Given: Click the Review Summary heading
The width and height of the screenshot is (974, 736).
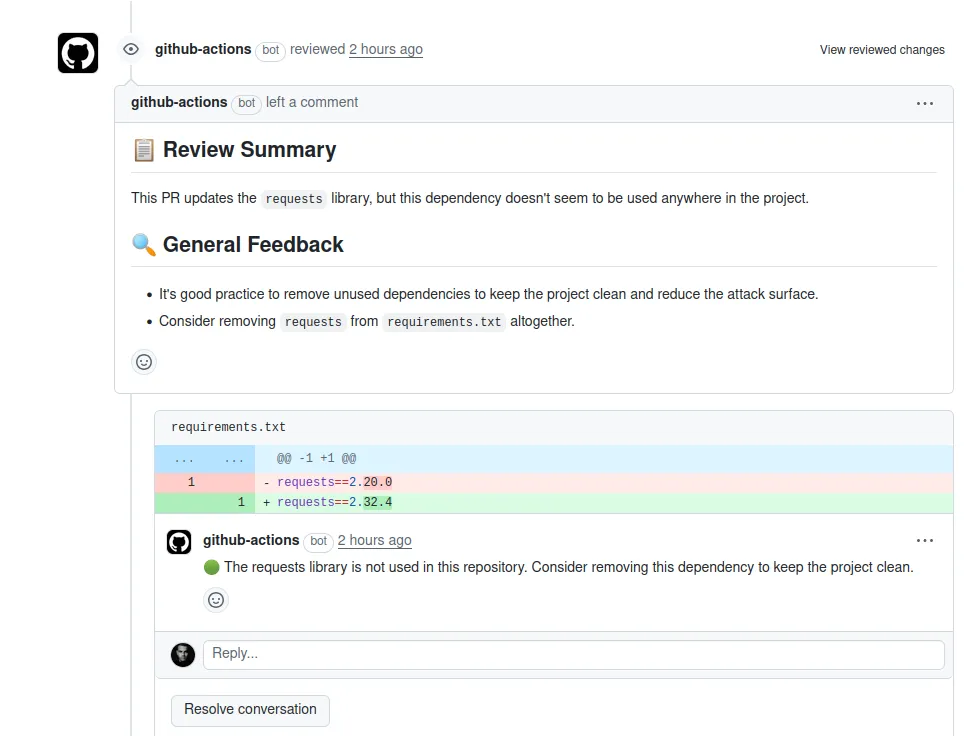Looking at the screenshot, I should point(249,150).
